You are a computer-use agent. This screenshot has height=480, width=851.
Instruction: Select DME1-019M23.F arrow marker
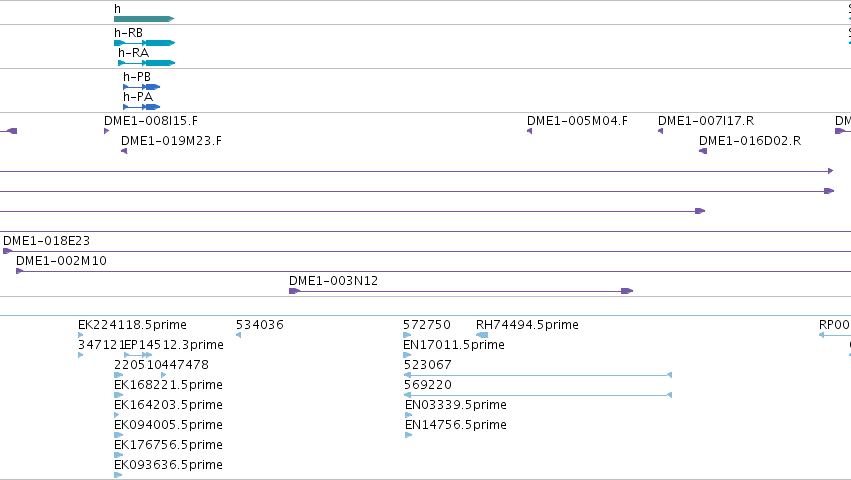tap(124, 151)
